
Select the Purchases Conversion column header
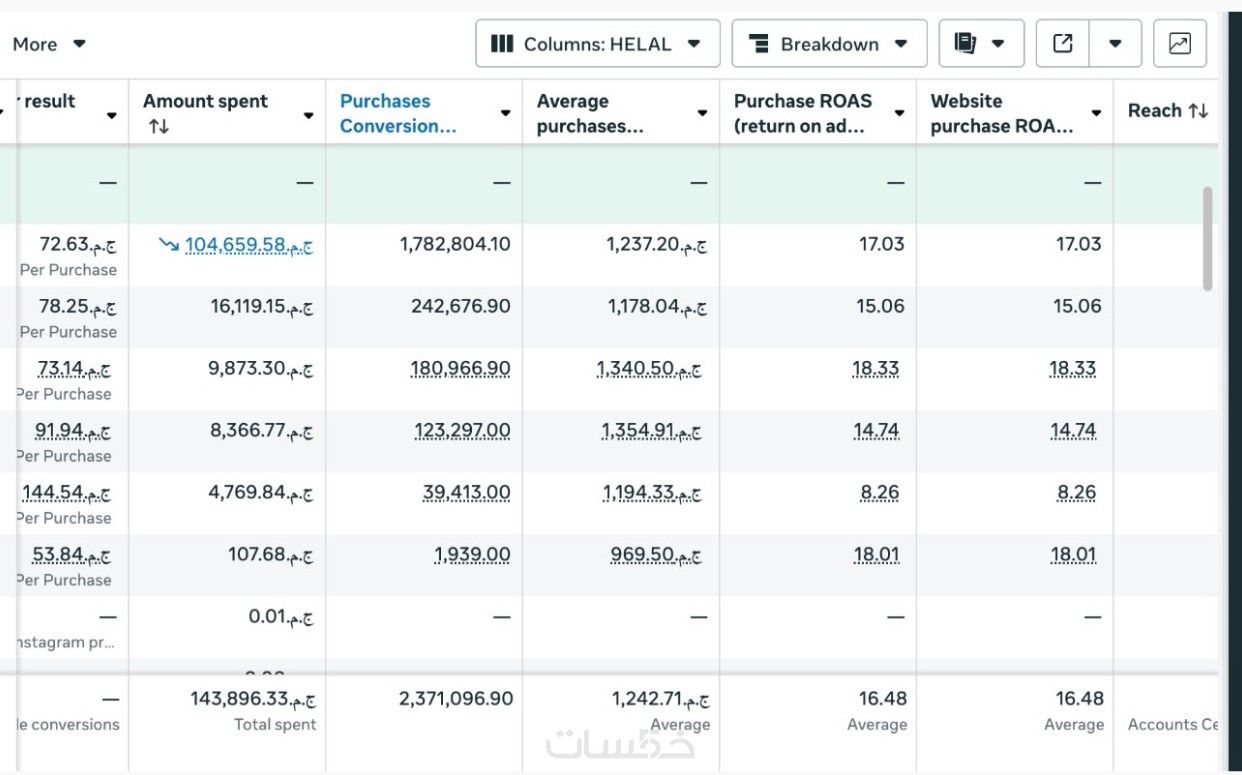click(x=398, y=113)
